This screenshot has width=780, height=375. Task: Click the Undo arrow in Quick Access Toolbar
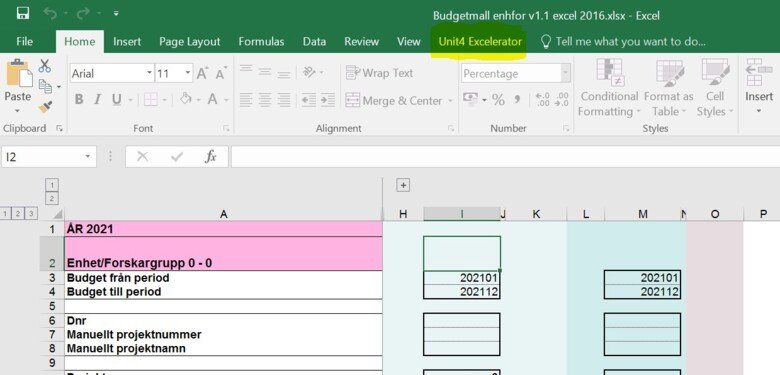point(50,13)
